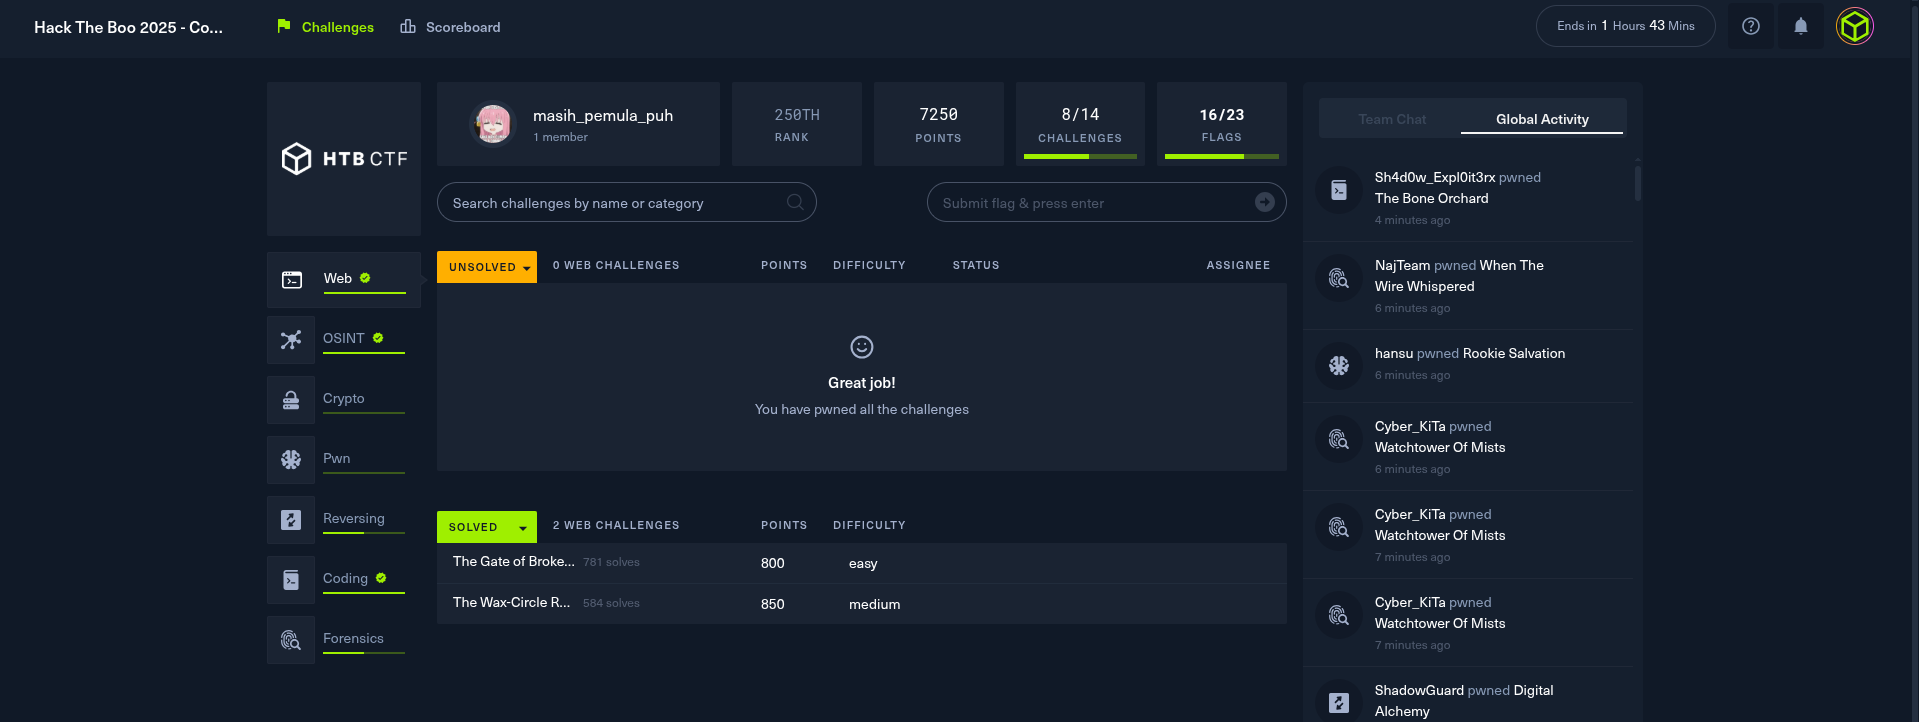1919x722 pixels.
Task: Click NajTeam in the activity feed
Action: click(1402, 265)
